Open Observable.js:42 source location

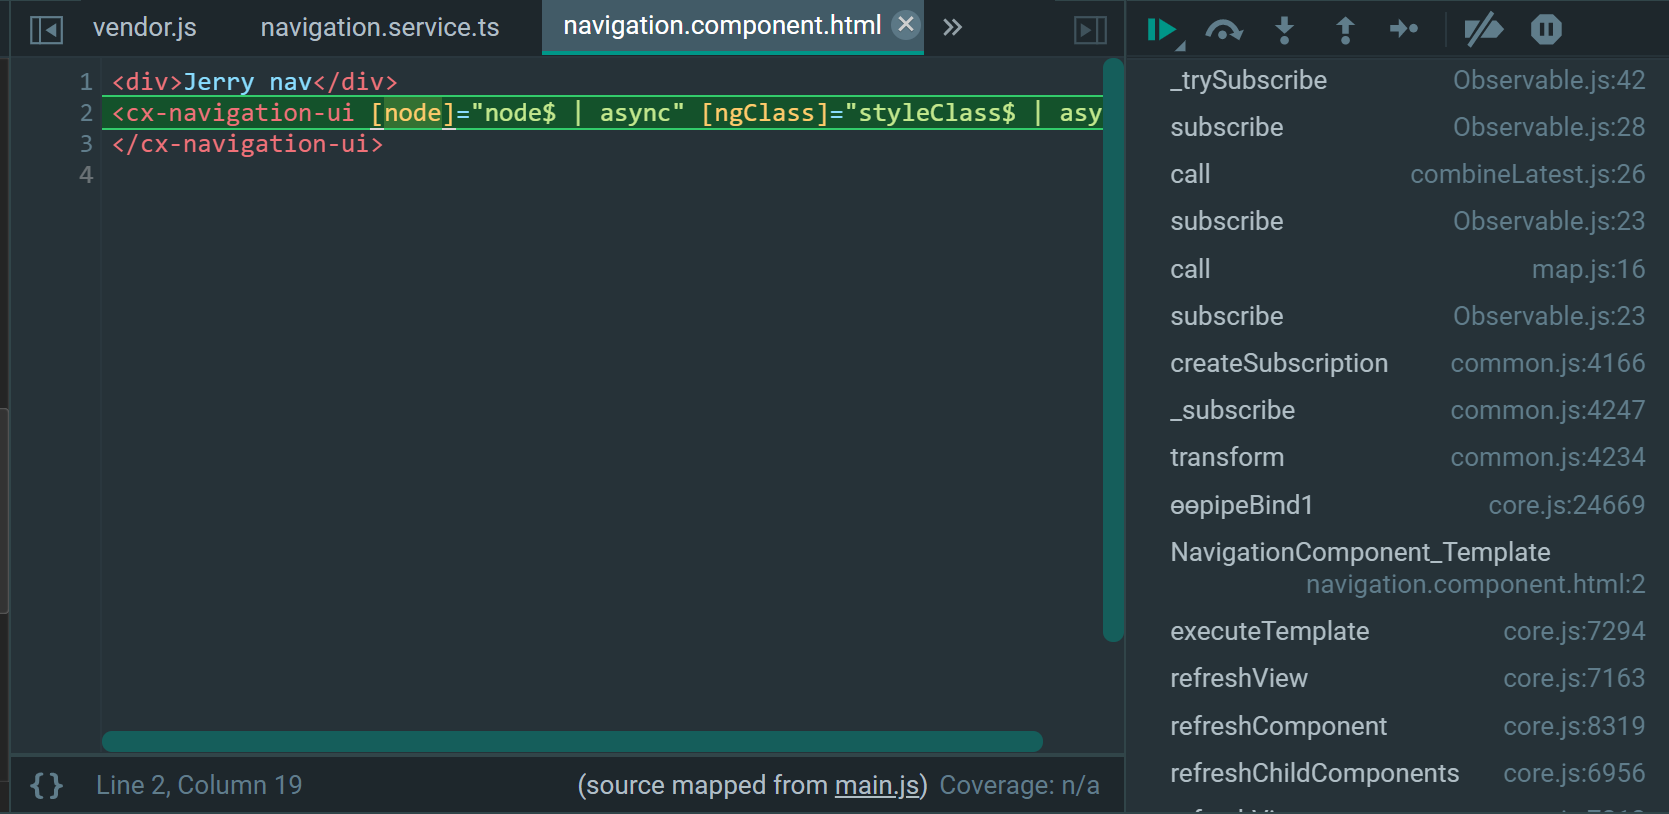tap(1549, 80)
